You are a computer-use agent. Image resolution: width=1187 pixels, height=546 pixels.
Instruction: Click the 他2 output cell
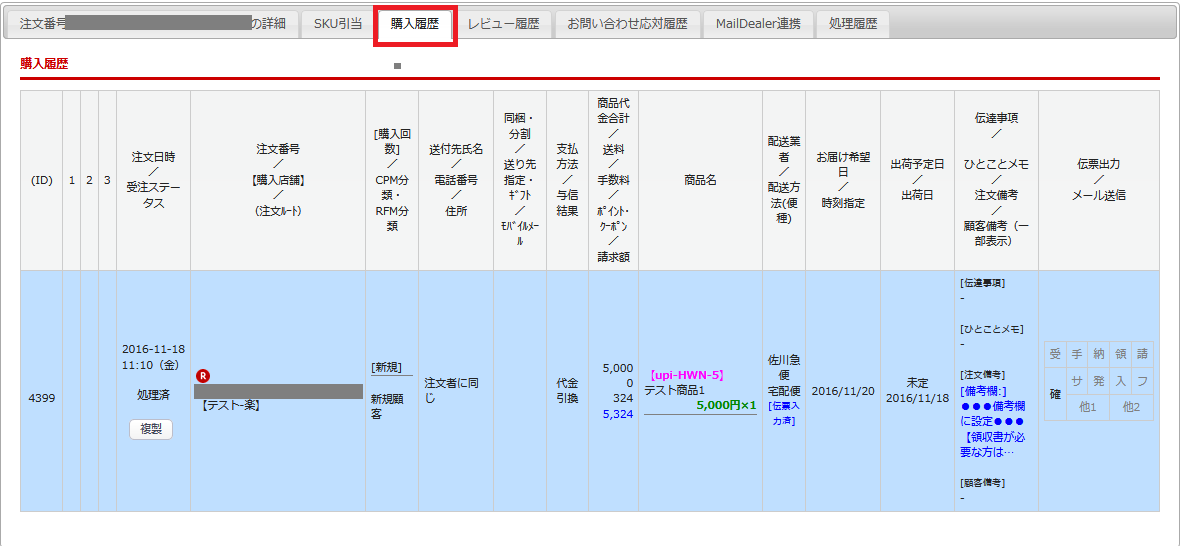[1131, 407]
